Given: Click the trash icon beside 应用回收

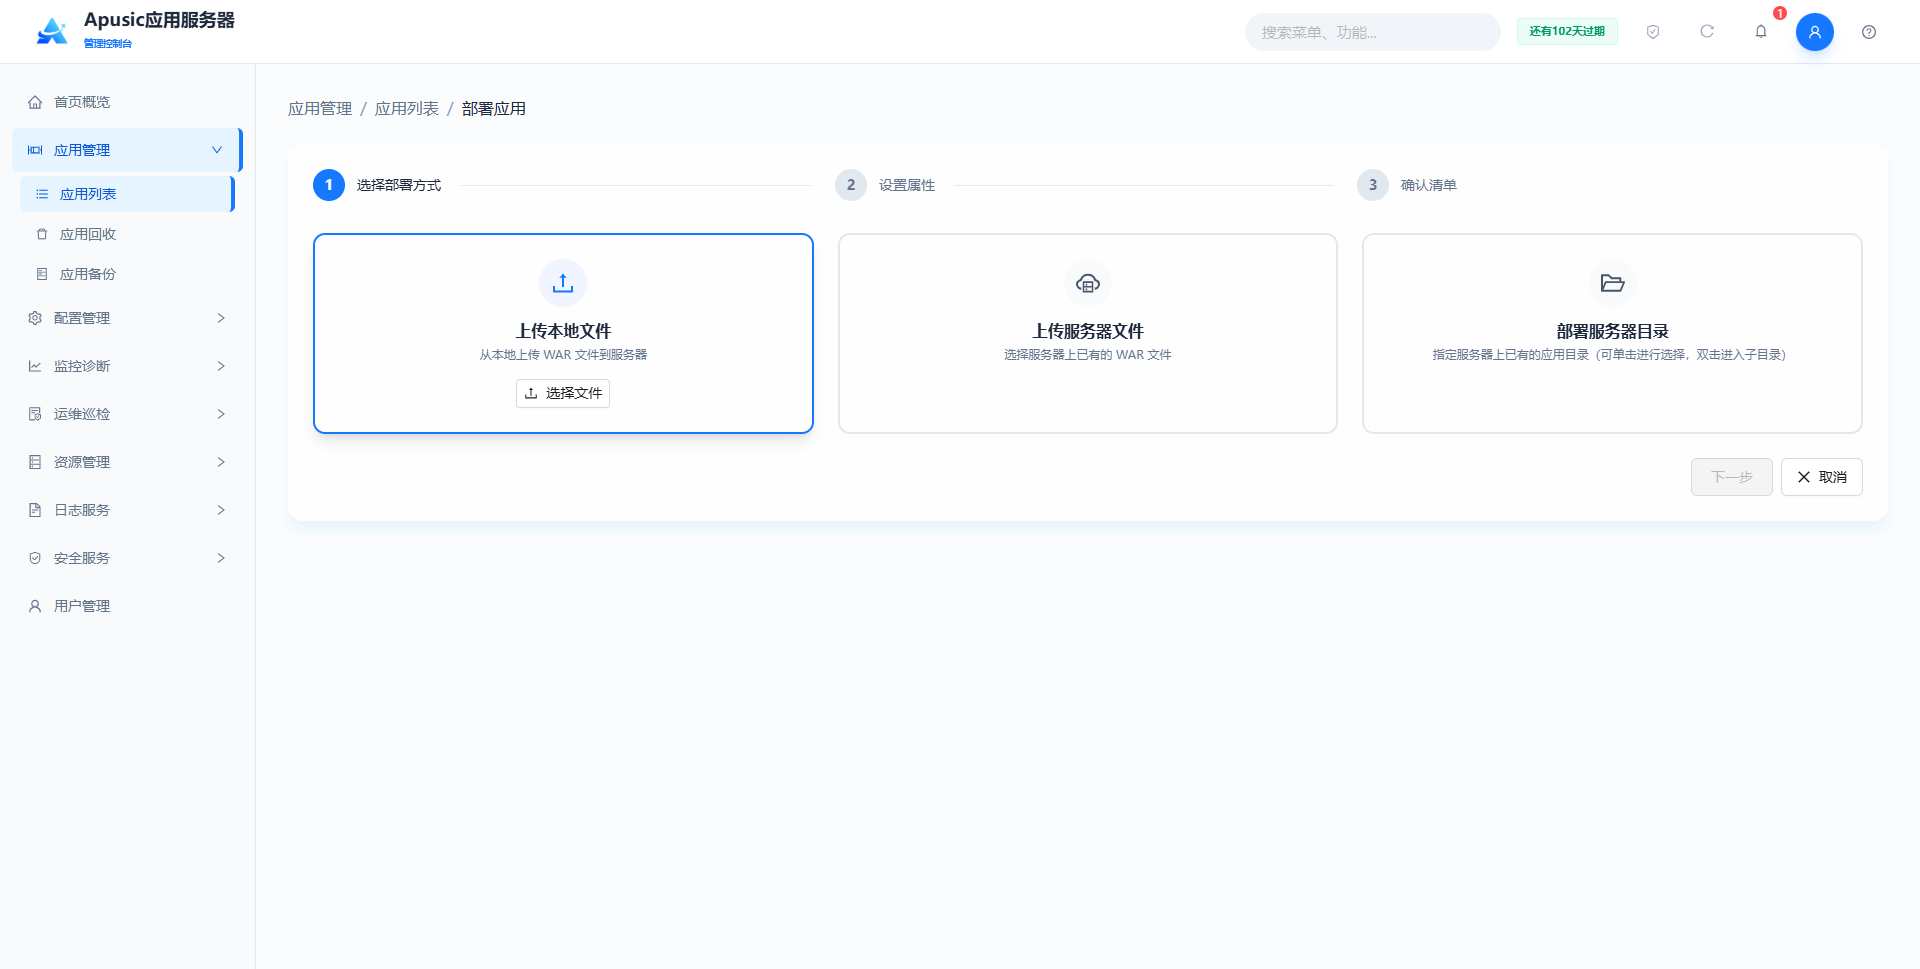Looking at the screenshot, I should click(x=42, y=234).
